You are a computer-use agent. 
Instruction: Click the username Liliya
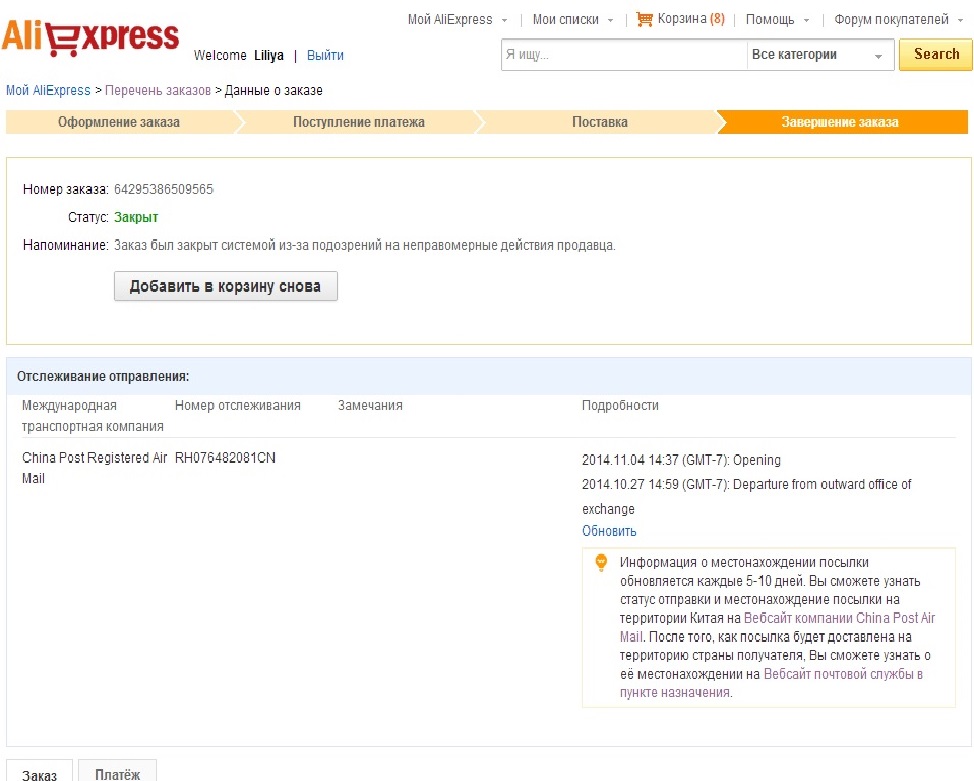point(269,55)
